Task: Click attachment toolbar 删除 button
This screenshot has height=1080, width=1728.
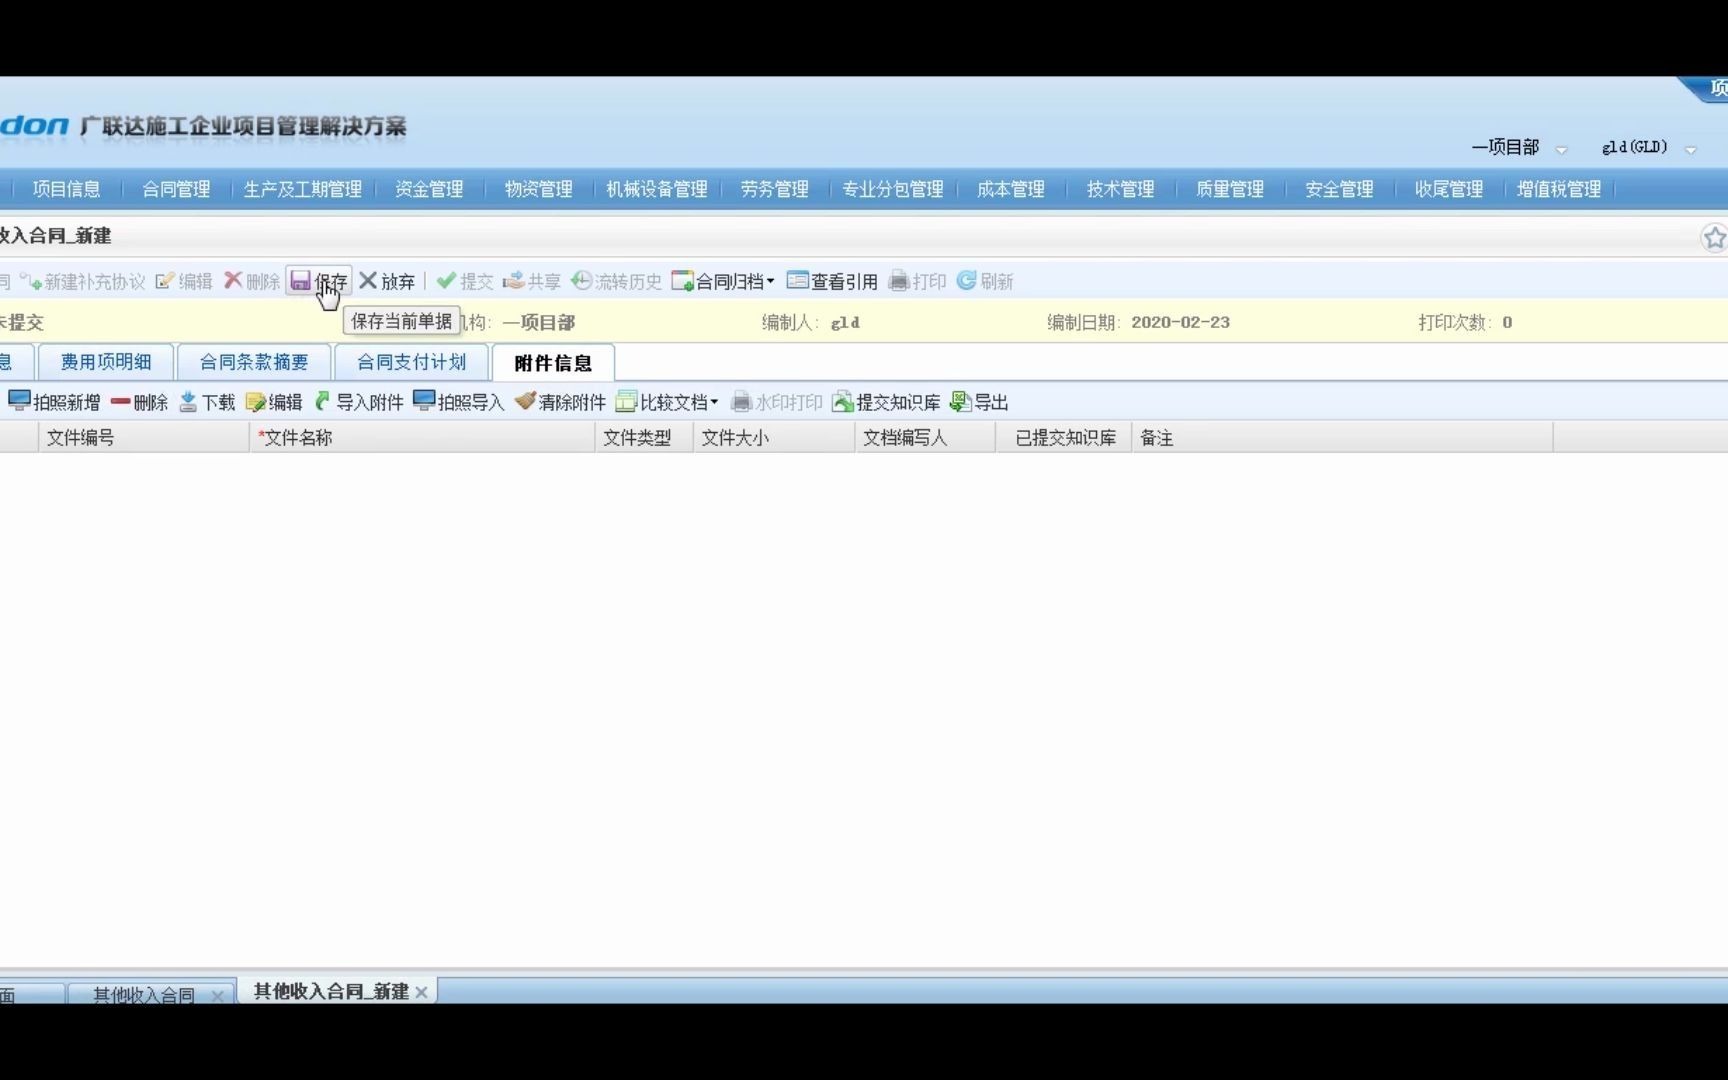Action: tap(139, 402)
